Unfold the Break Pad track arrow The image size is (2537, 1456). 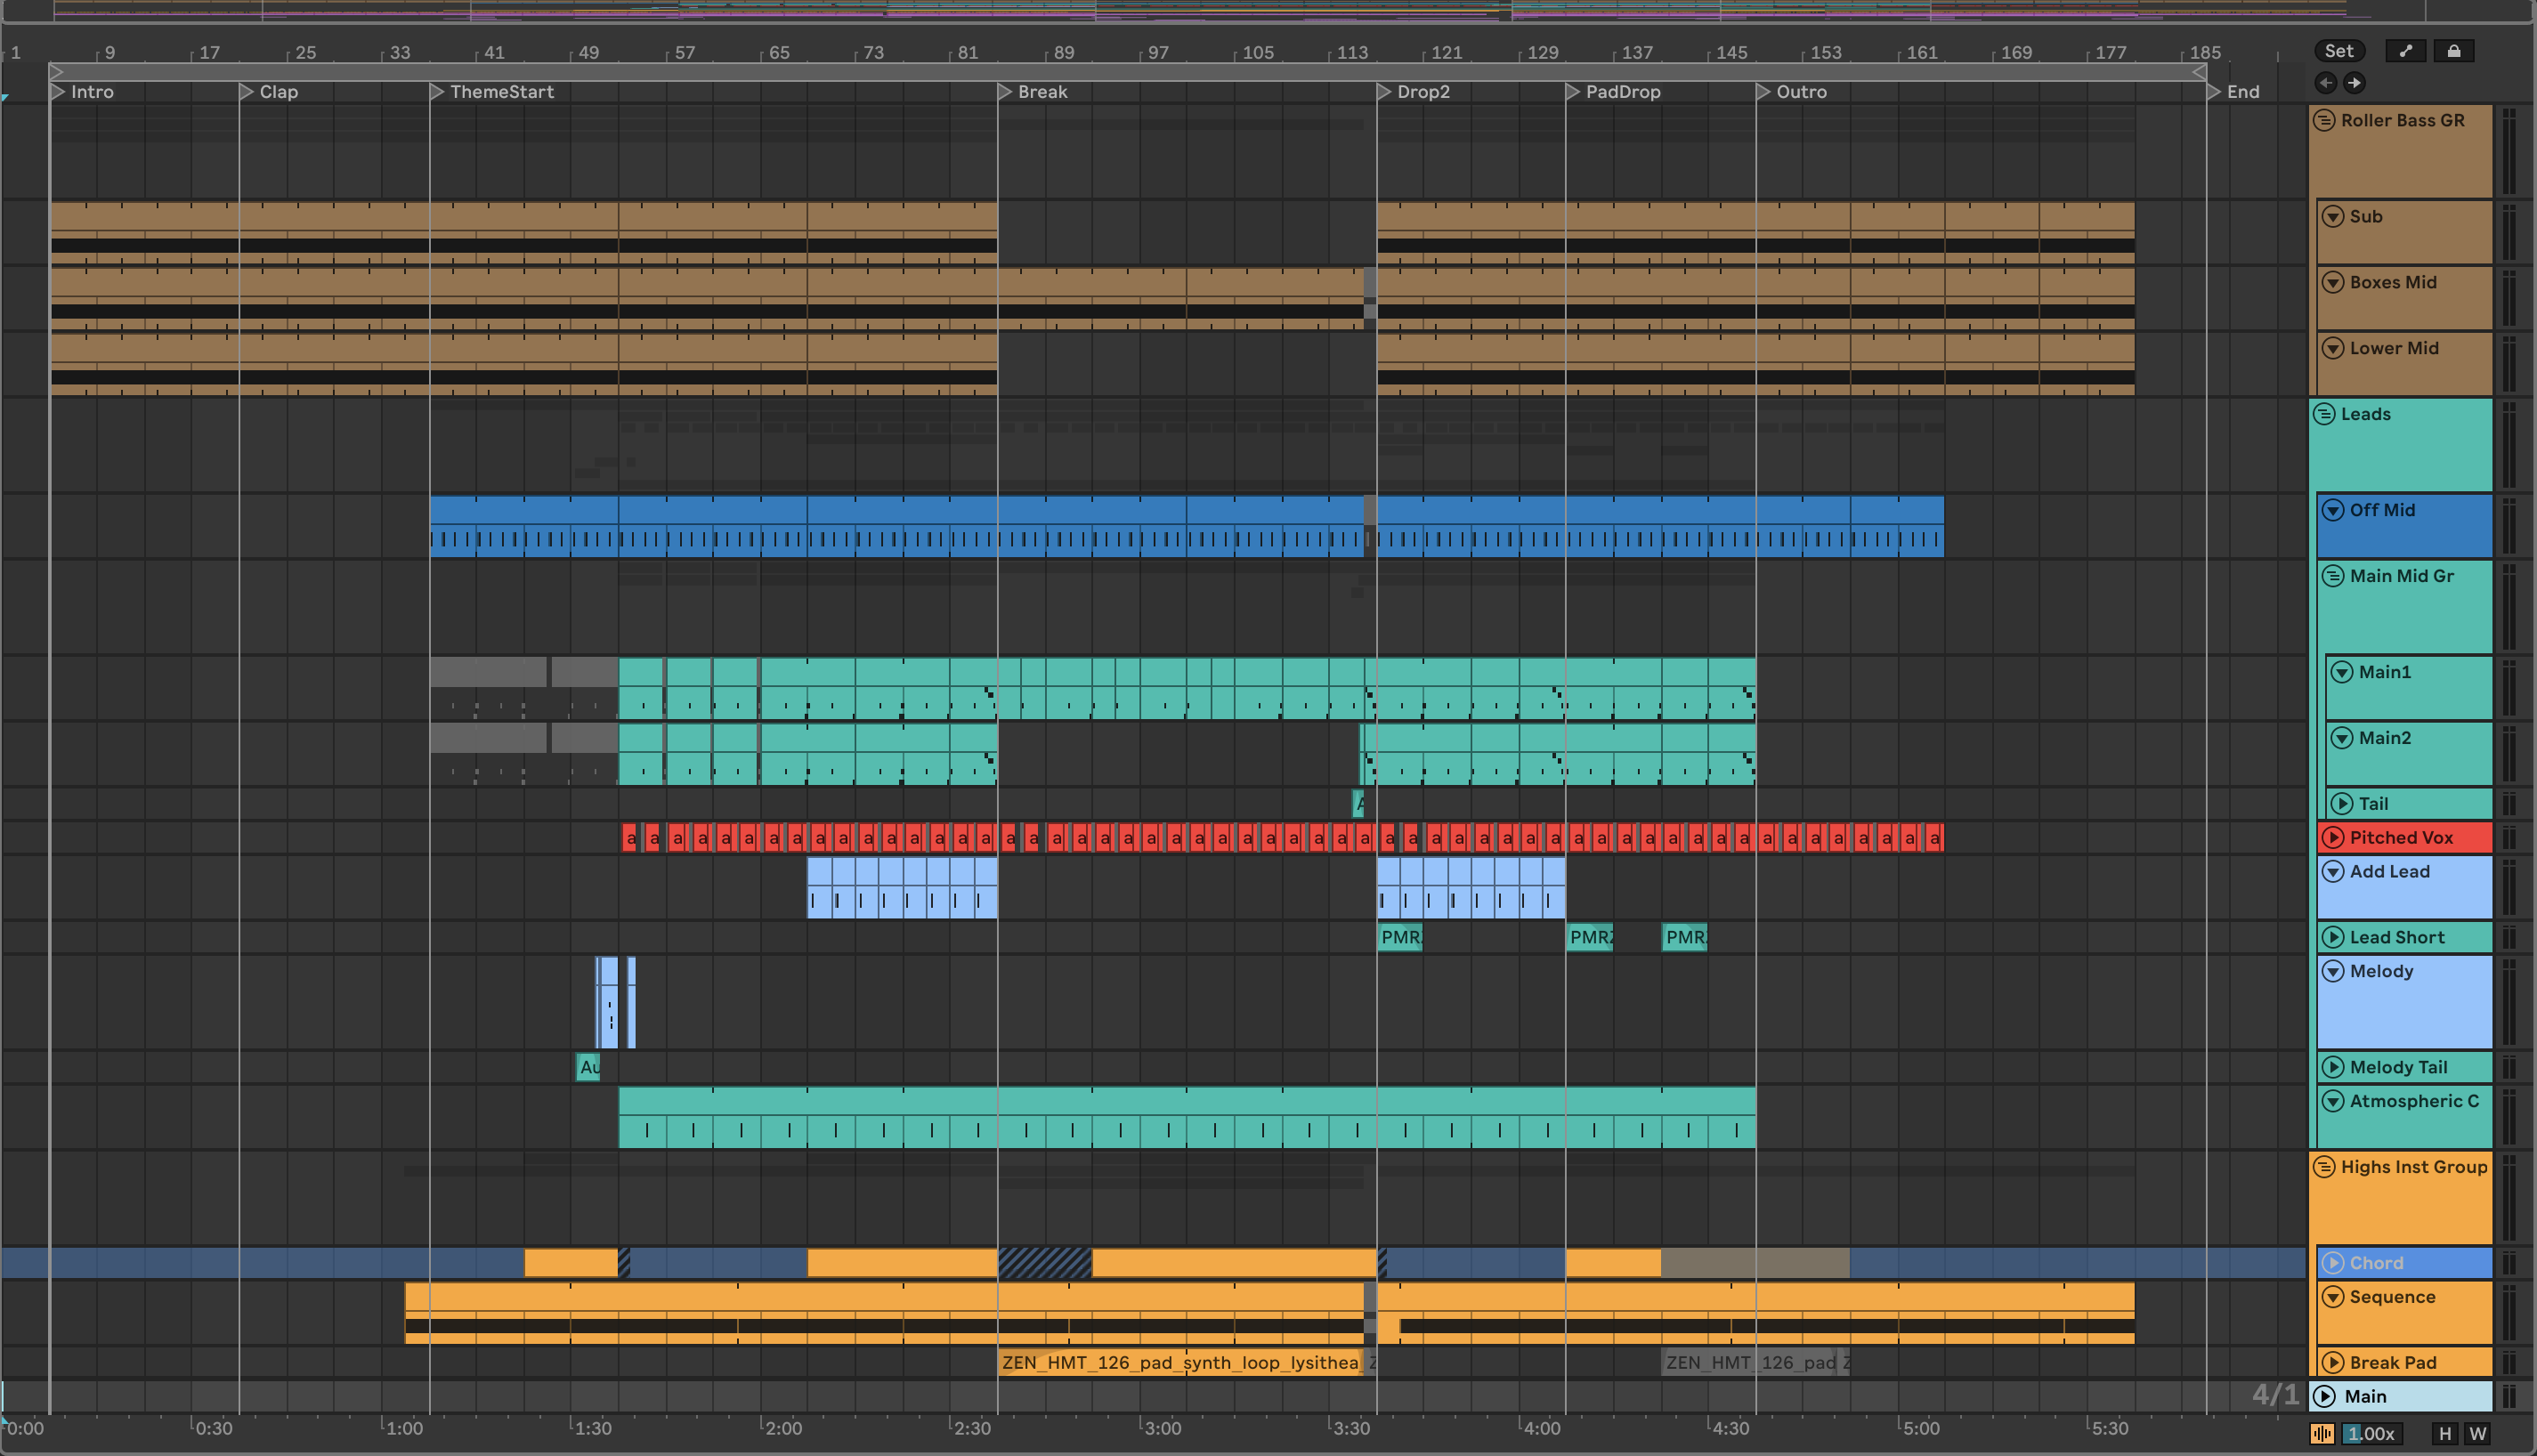coord(2333,1363)
